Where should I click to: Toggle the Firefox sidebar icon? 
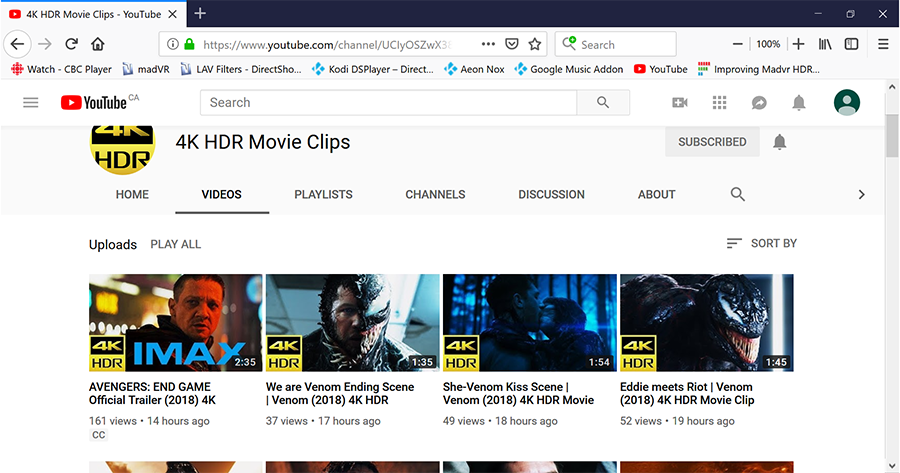(851, 44)
